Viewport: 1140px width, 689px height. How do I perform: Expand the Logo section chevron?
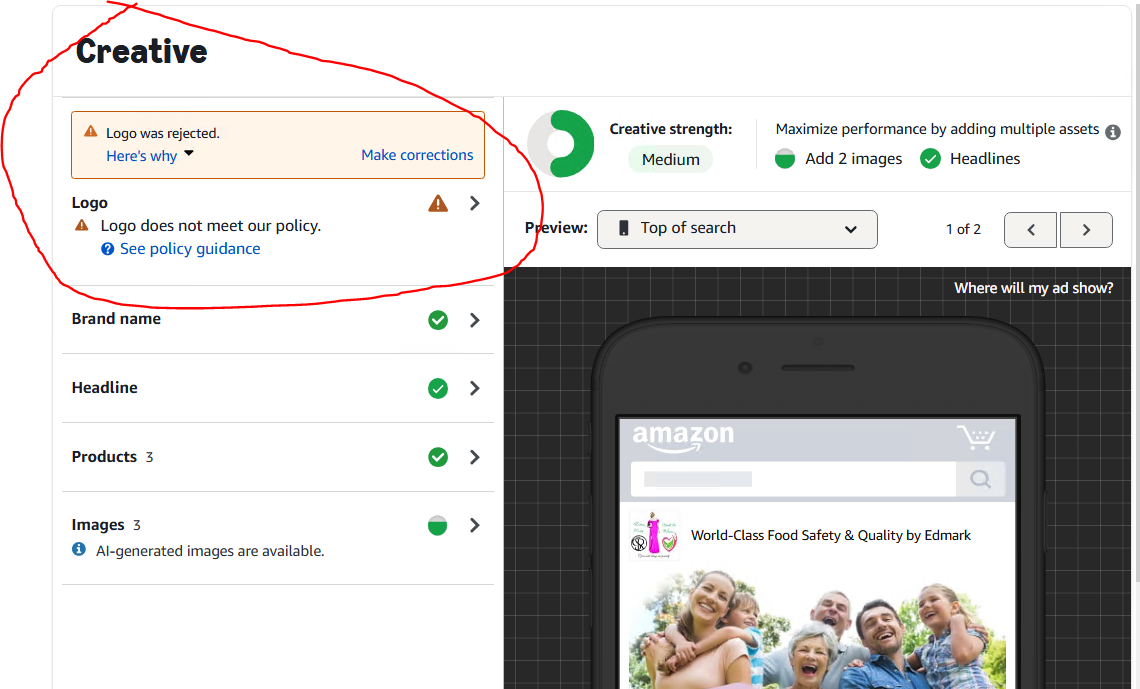point(475,204)
